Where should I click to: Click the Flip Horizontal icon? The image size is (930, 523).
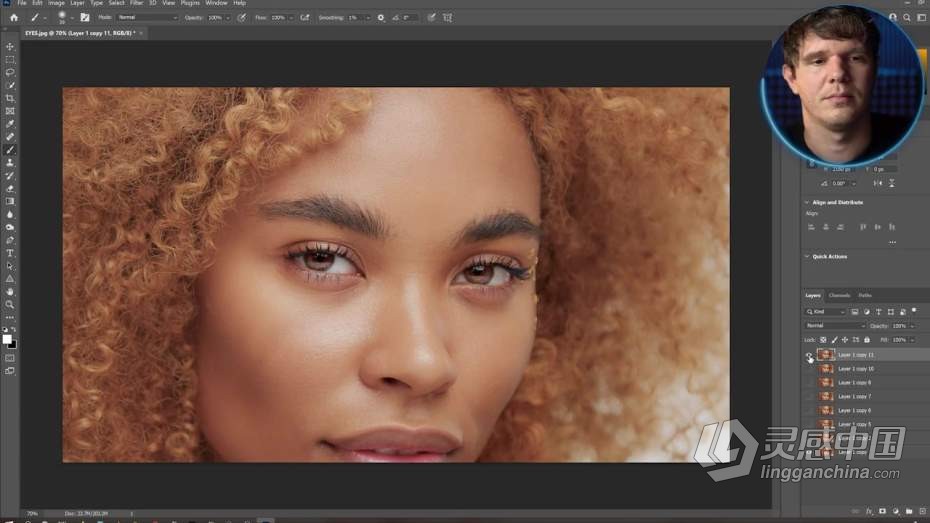(x=878, y=183)
